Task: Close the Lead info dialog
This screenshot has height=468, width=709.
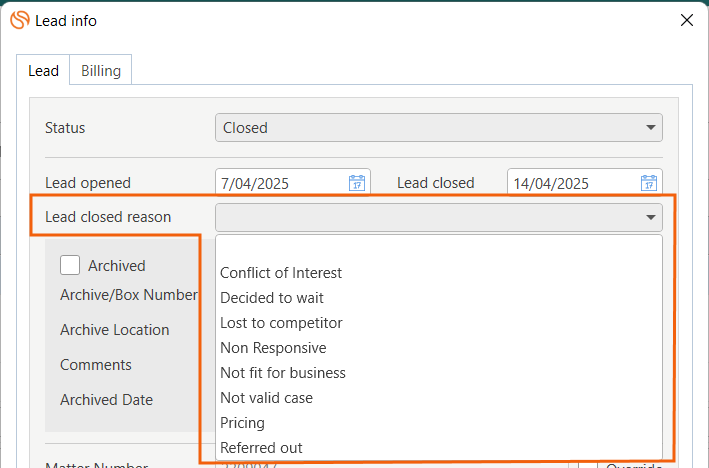Action: (686, 20)
